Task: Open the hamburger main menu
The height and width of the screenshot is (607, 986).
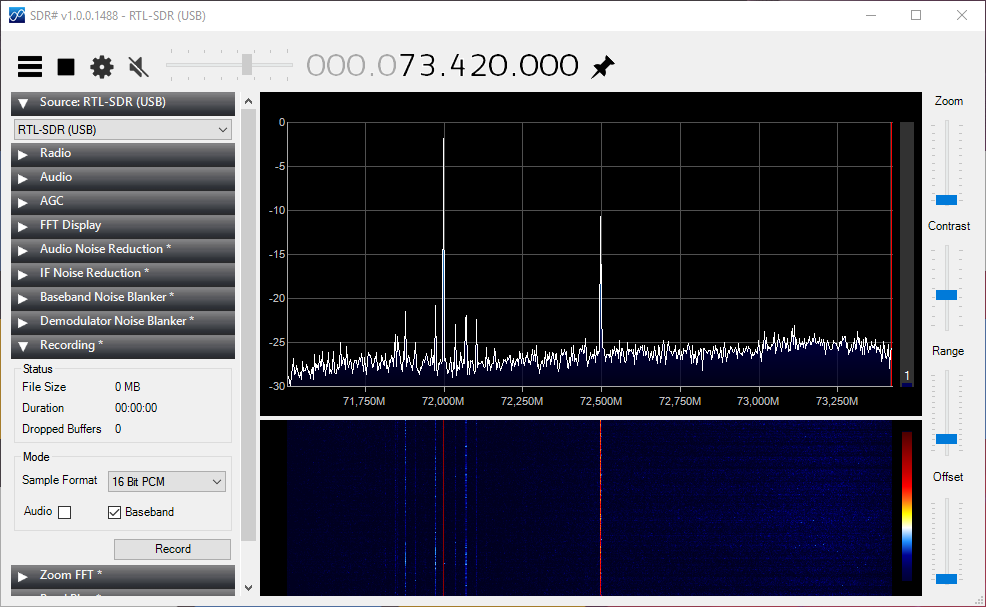Action: coord(31,67)
